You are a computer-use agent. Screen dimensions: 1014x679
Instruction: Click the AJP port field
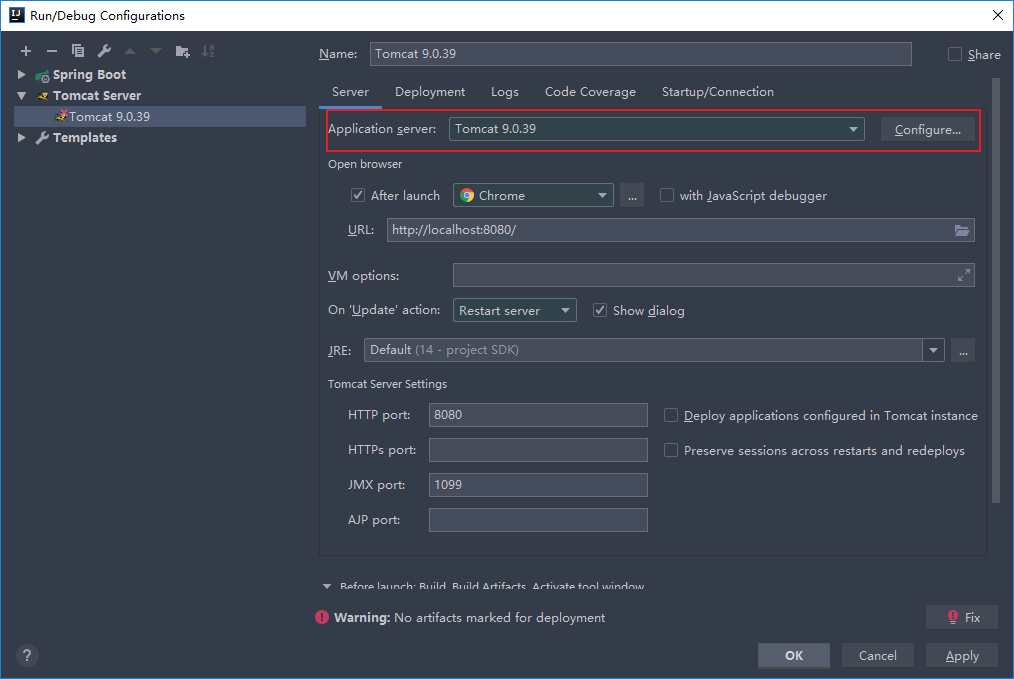538,520
